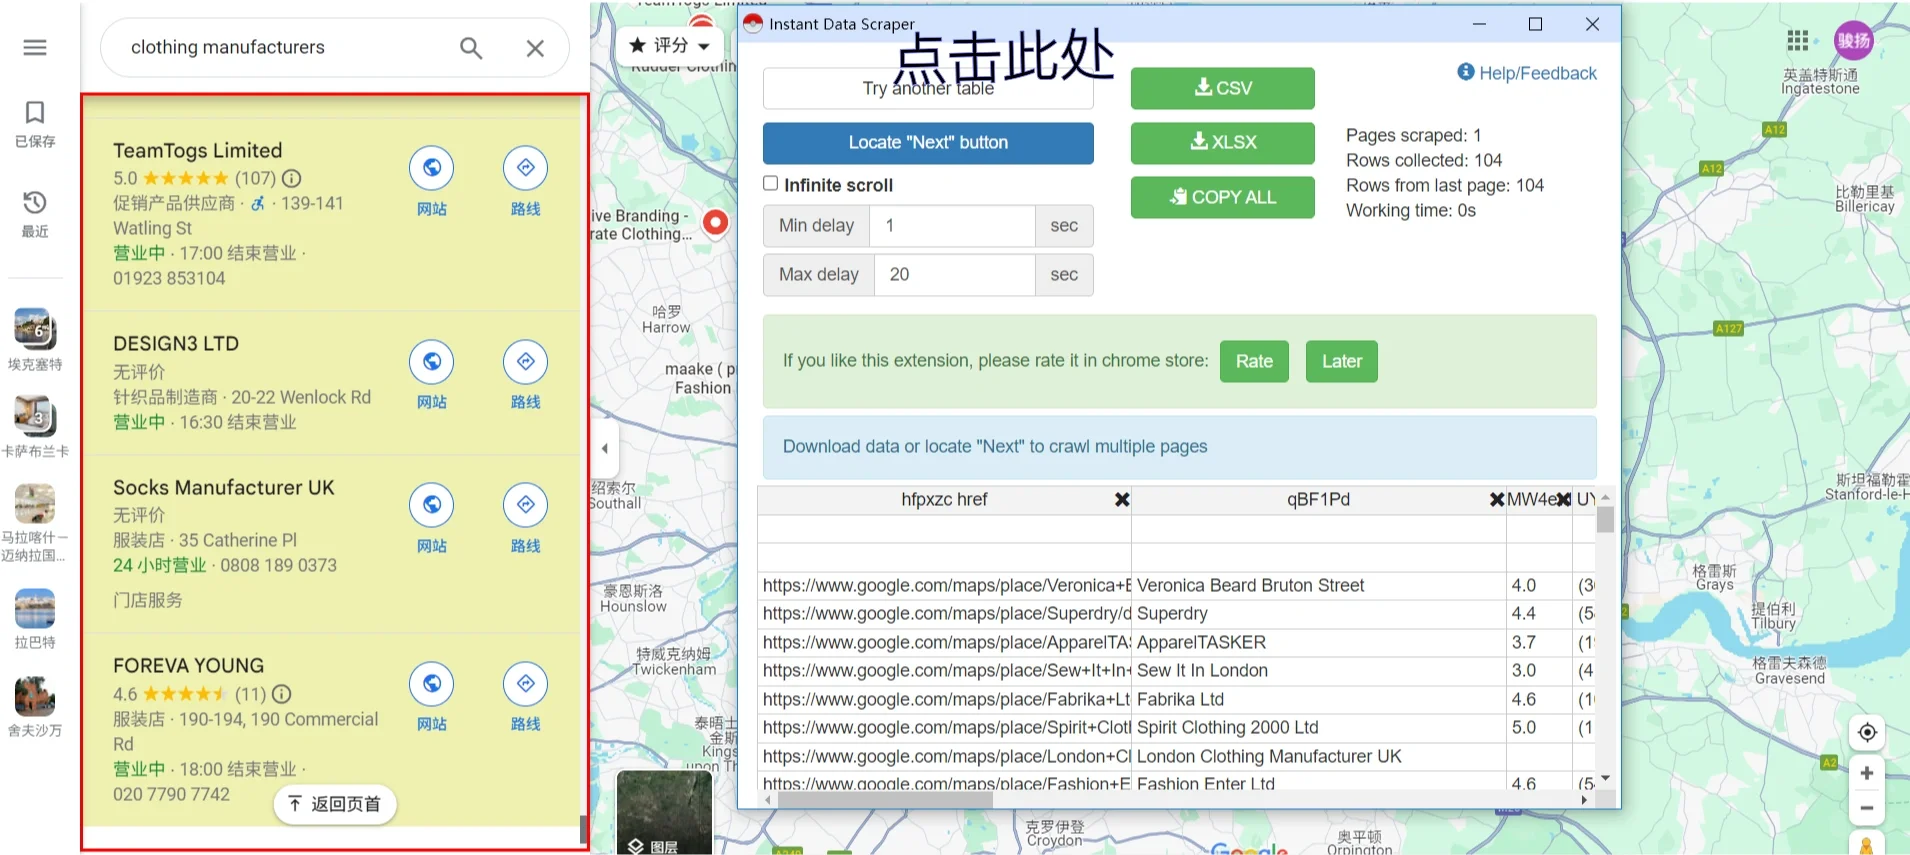This screenshot has width=1910, height=855.
Task: Open the recent history icon
Action: click(35, 202)
